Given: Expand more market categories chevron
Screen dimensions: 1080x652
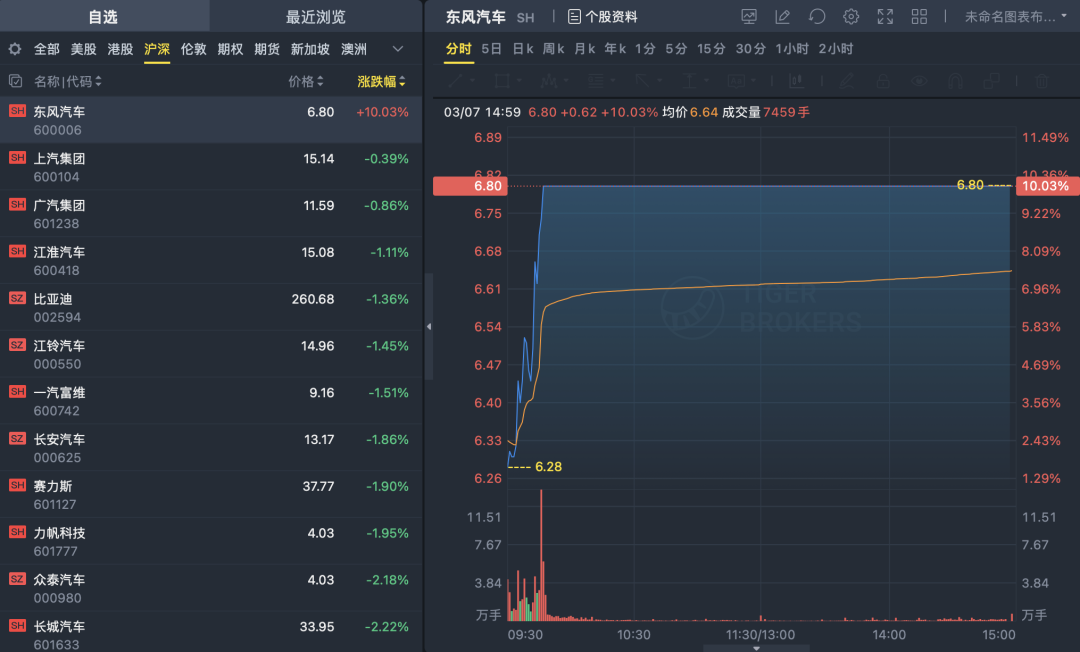Looking at the screenshot, I should coord(397,49).
